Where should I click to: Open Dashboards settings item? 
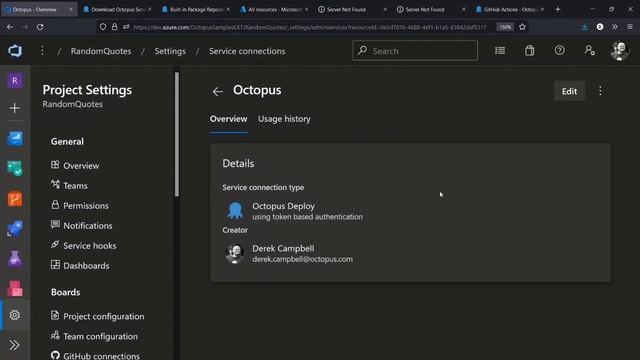tap(80, 265)
